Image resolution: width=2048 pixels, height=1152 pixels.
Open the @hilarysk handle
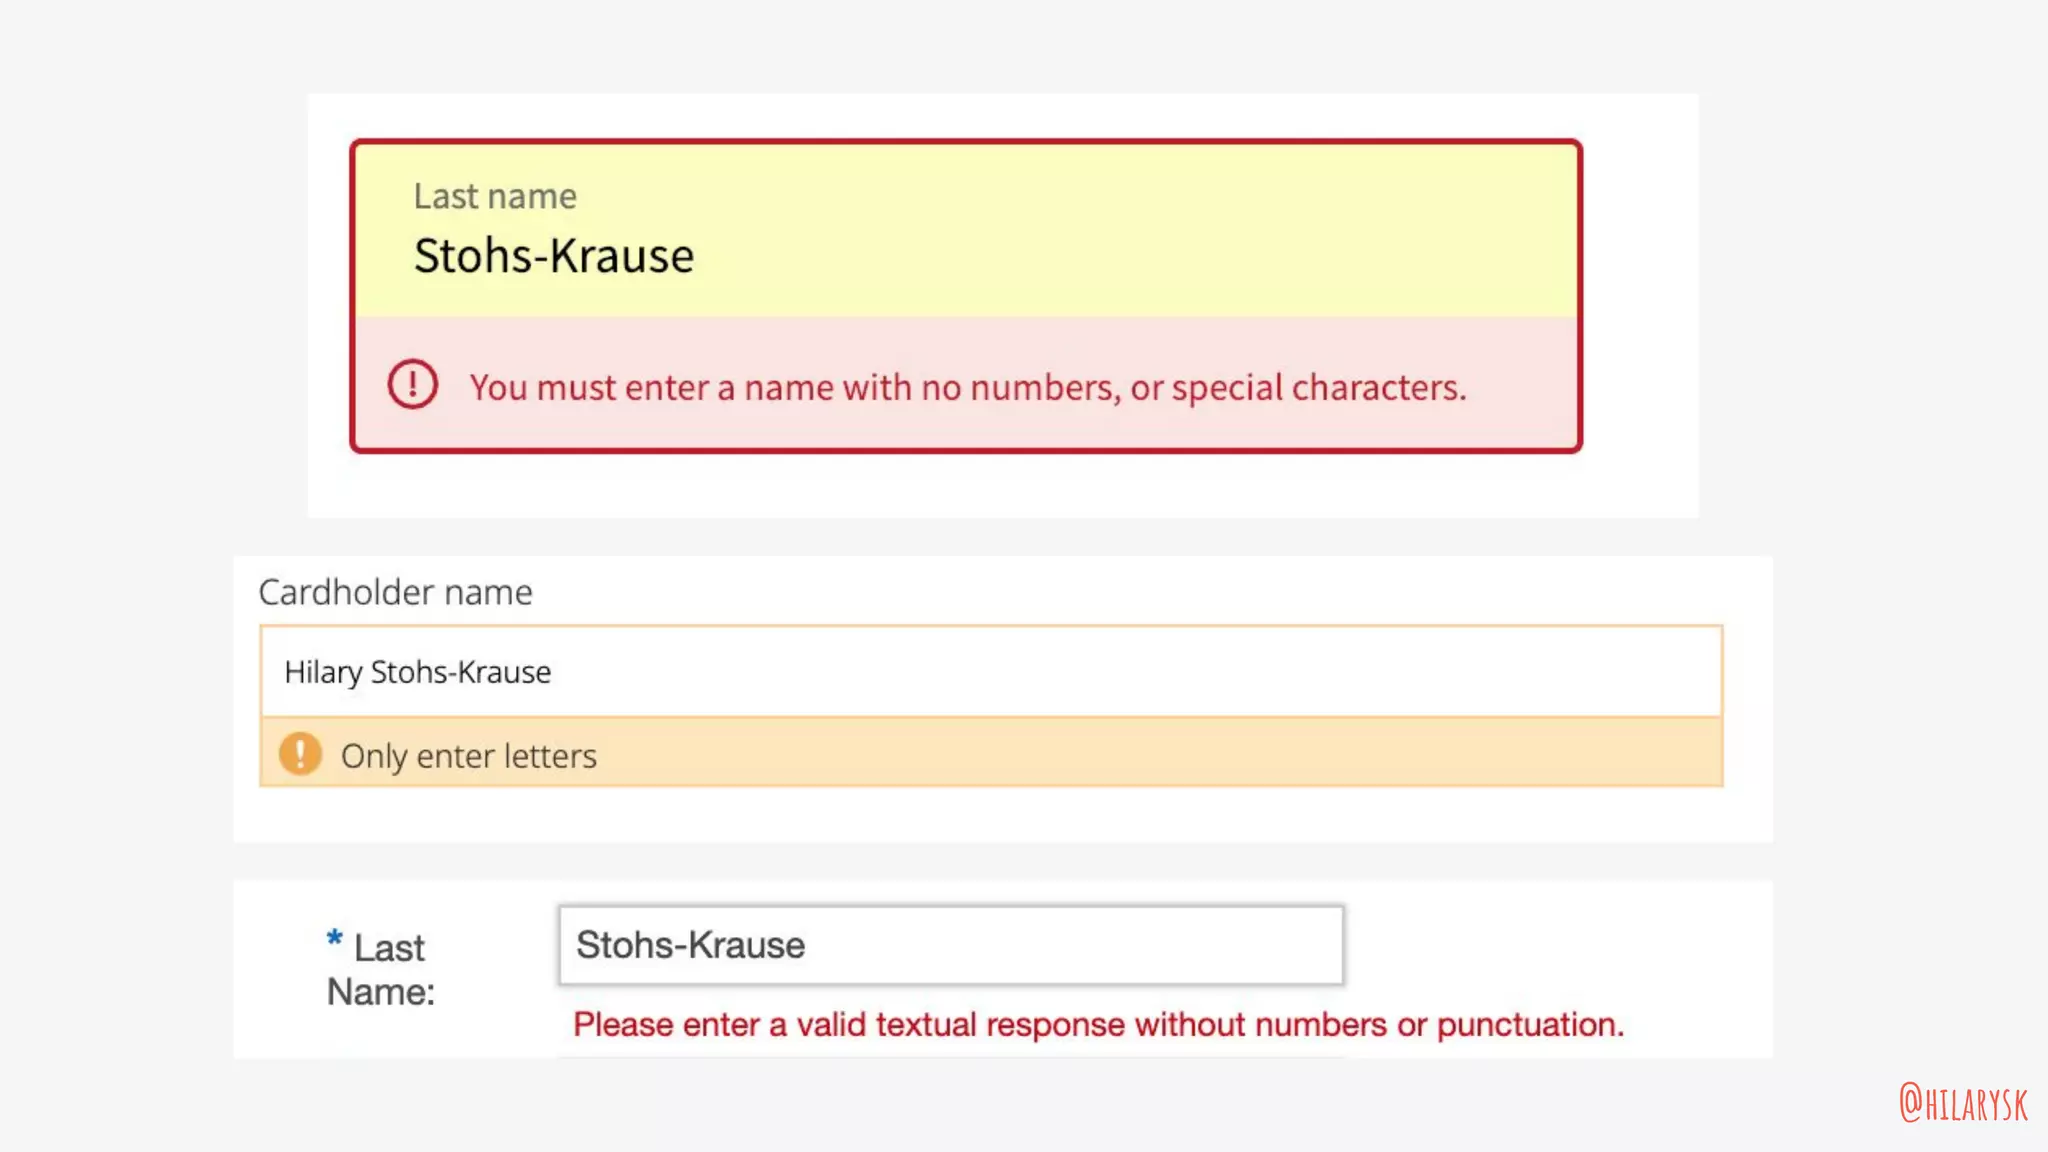click(x=1963, y=1104)
